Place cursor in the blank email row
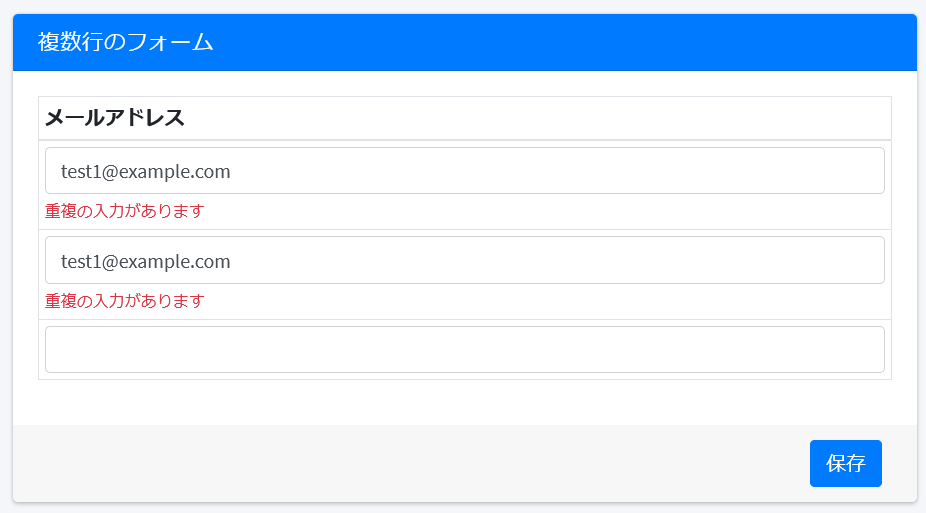 465,349
